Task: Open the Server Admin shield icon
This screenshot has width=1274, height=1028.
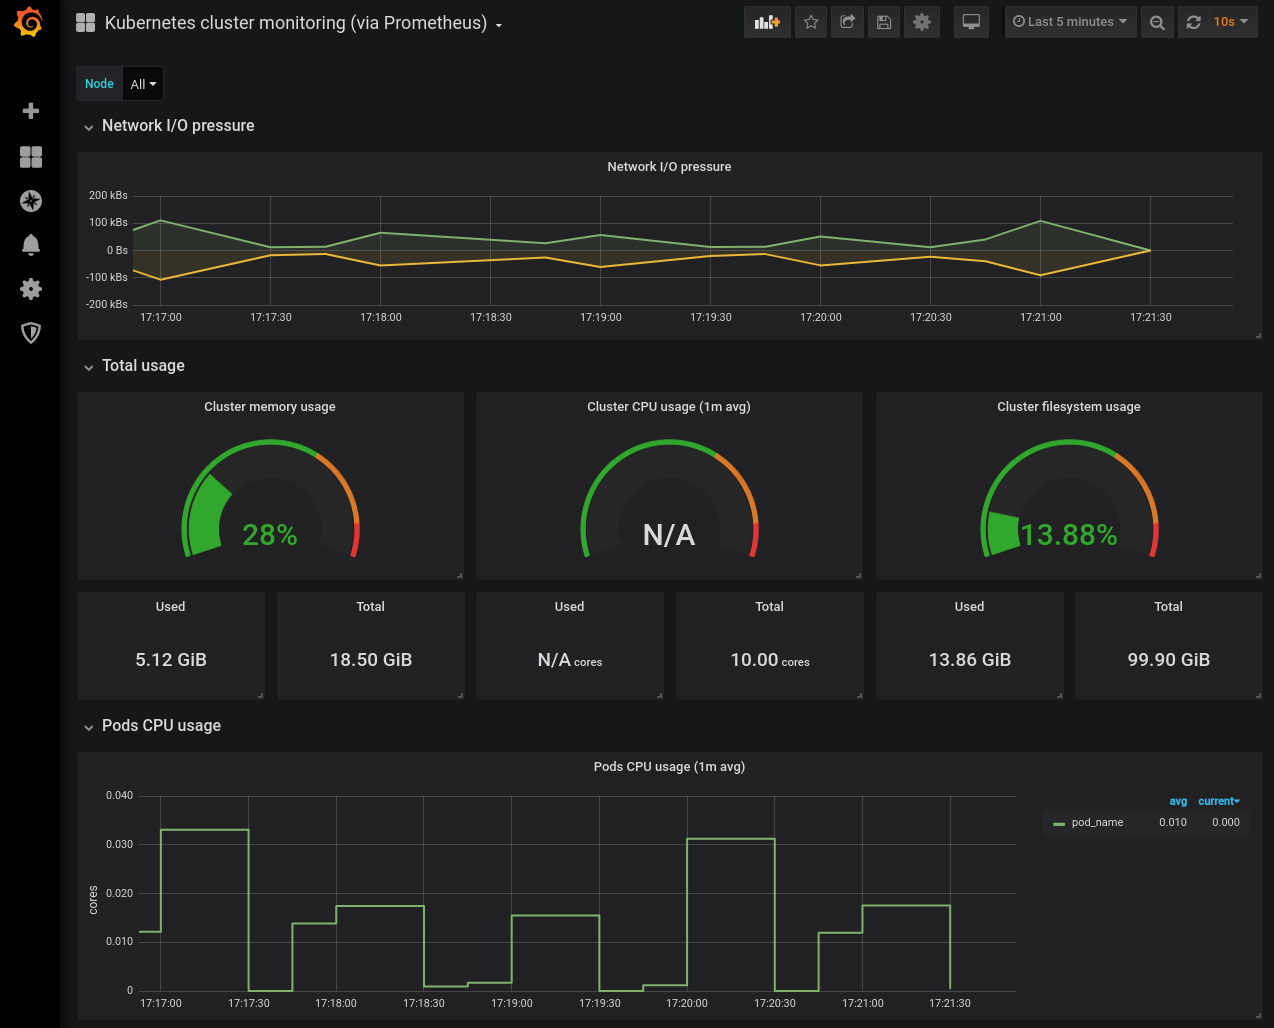Action: (31, 333)
